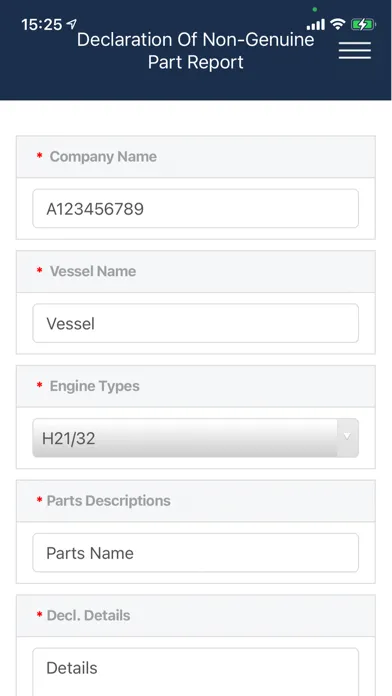Click the Vessel Name field label
The image size is (392, 696).
tap(93, 271)
